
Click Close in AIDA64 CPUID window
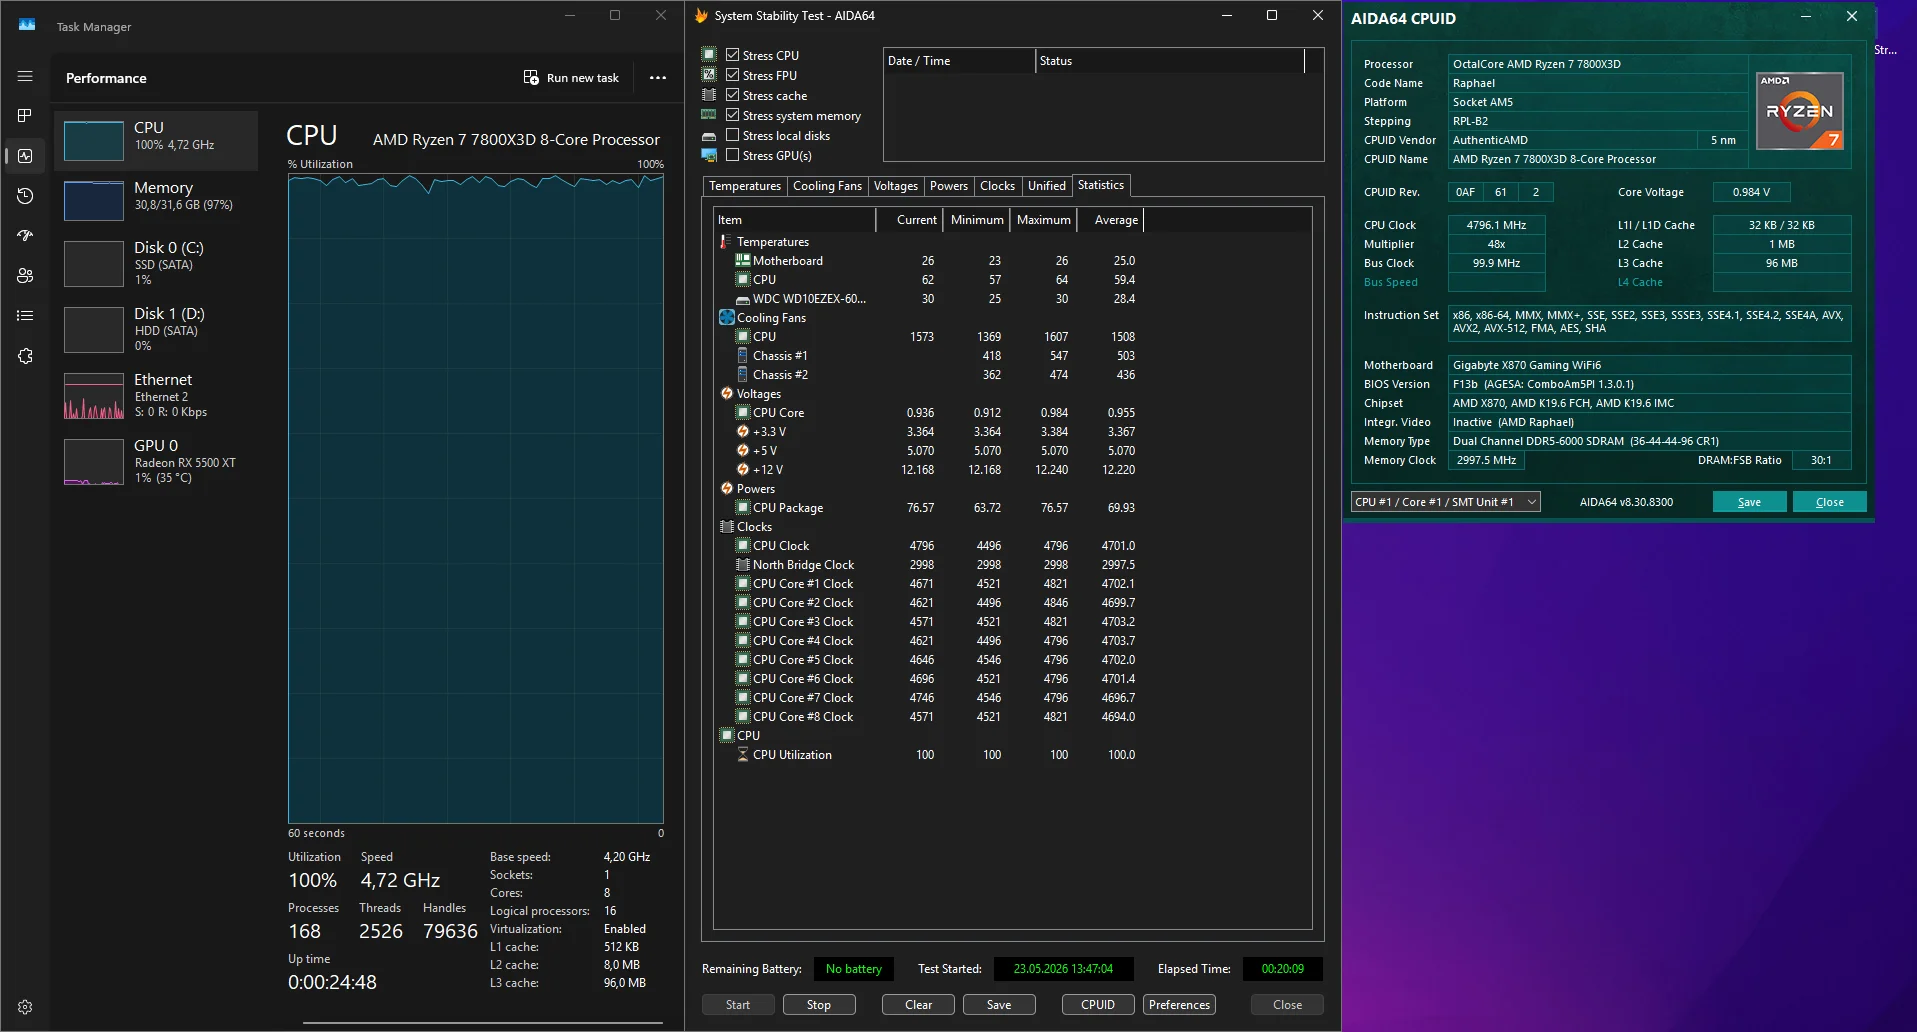tap(1829, 502)
